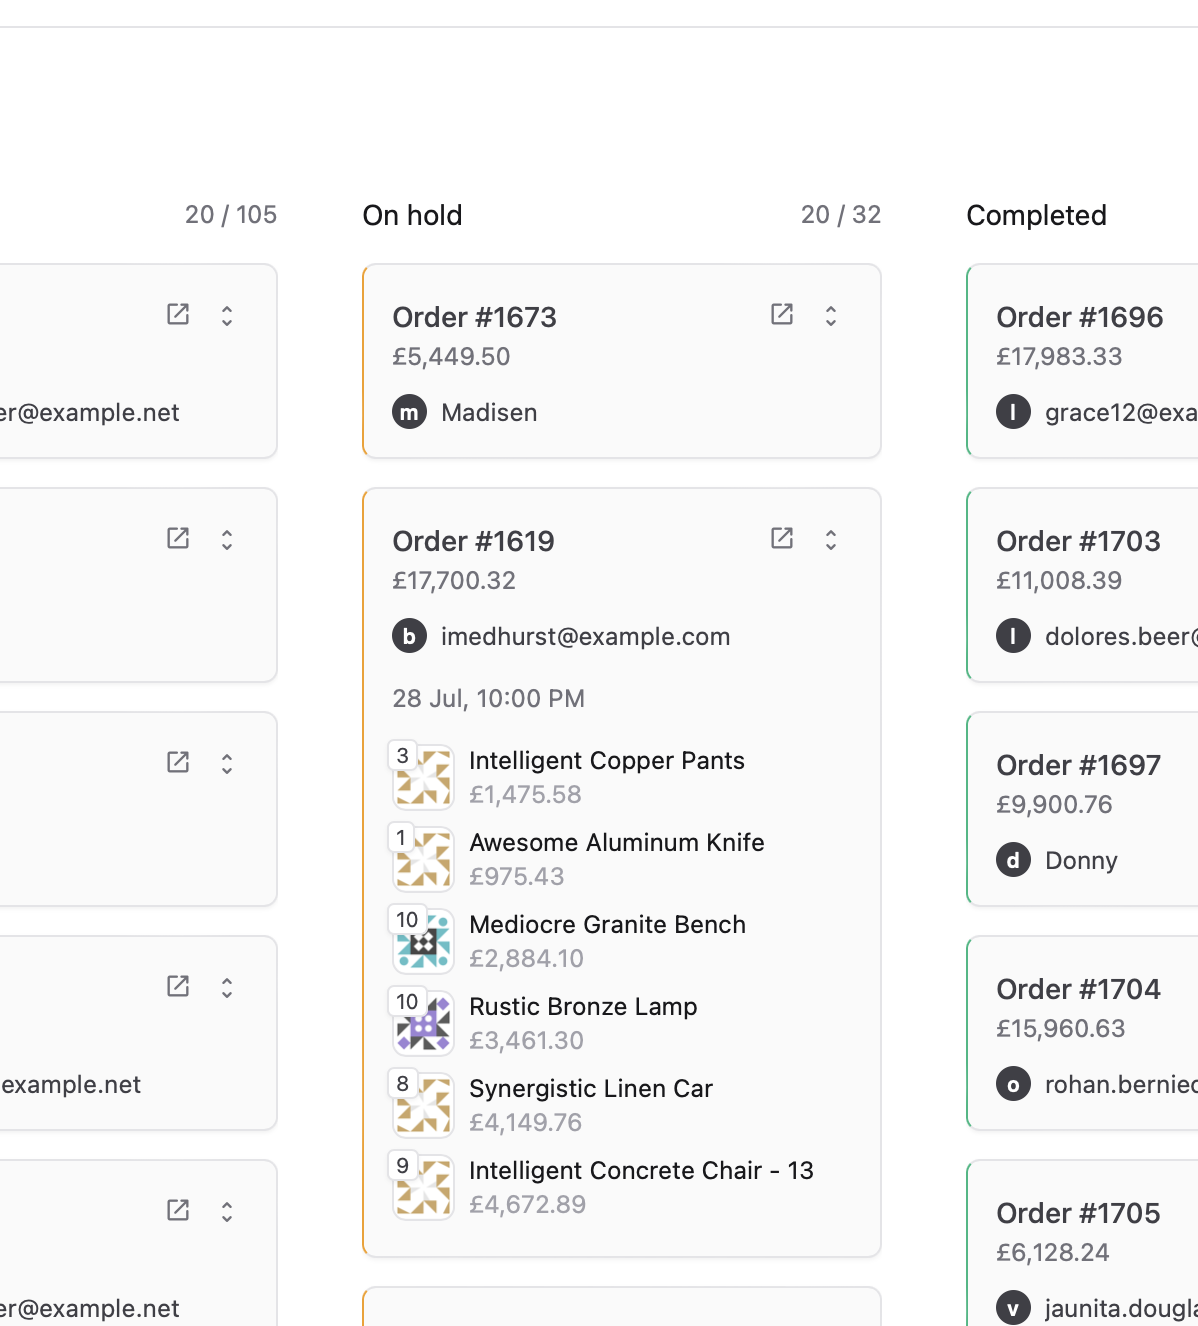This screenshot has width=1198, height=1326.
Task: Select the On hold column header
Action: click(412, 215)
